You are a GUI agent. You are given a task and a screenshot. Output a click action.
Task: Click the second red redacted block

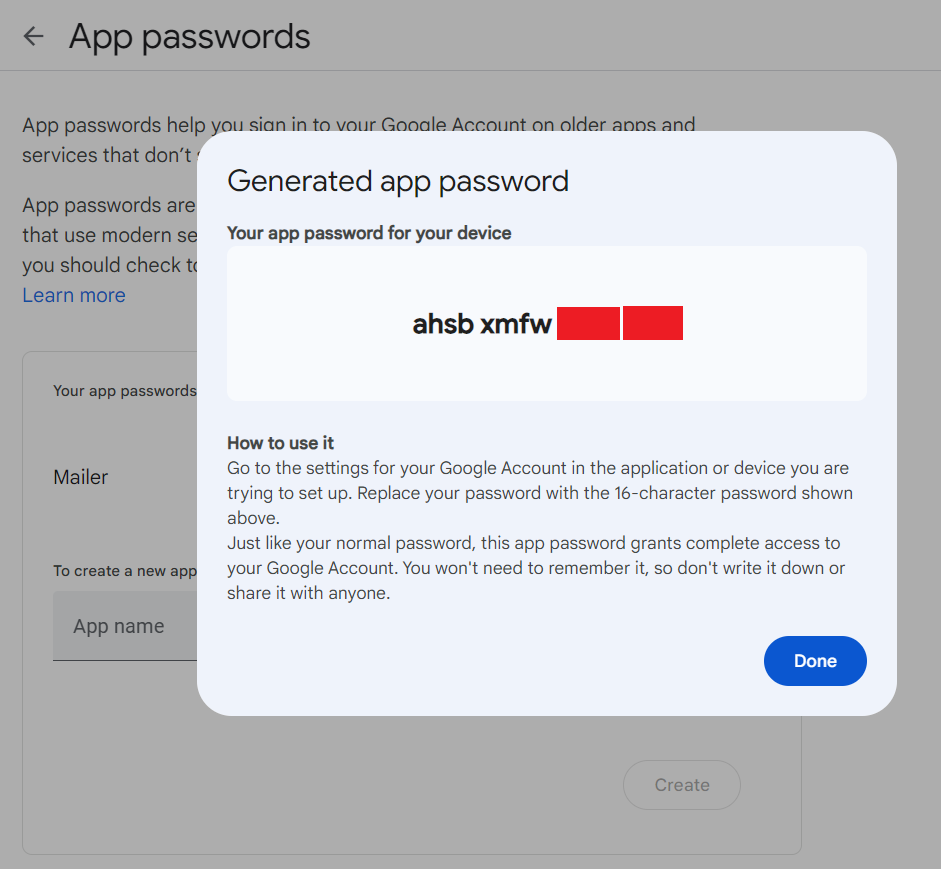point(653,324)
